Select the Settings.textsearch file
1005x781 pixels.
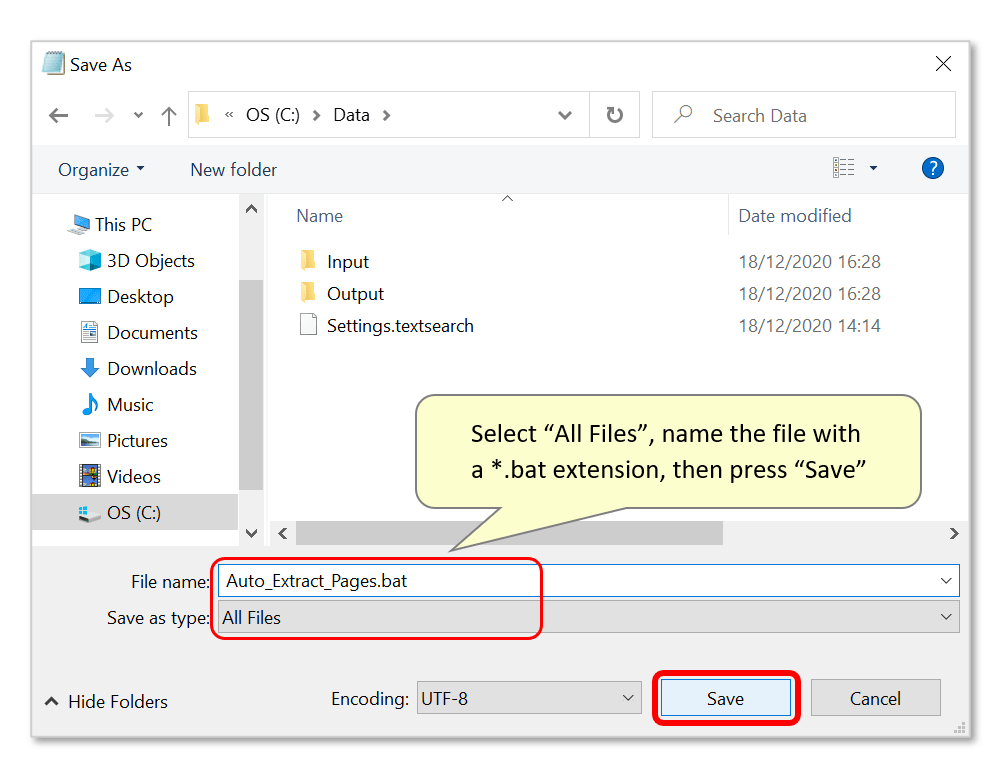[x=400, y=325]
